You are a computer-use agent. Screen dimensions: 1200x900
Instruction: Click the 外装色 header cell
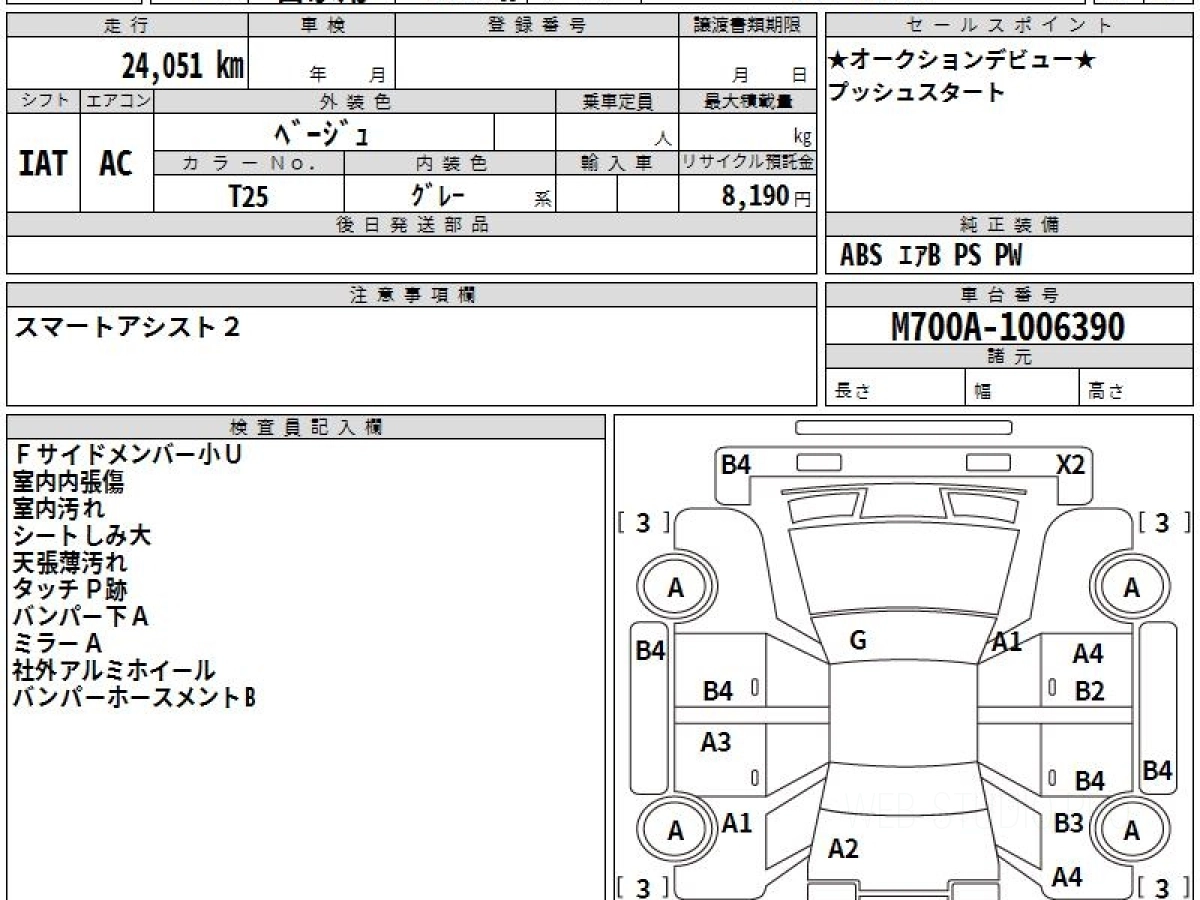coord(355,101)
